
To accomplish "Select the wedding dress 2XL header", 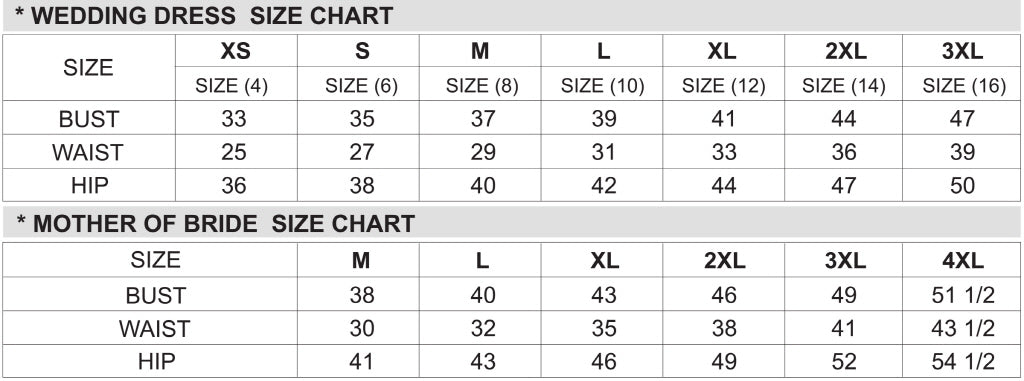I will tap(846, 52).
